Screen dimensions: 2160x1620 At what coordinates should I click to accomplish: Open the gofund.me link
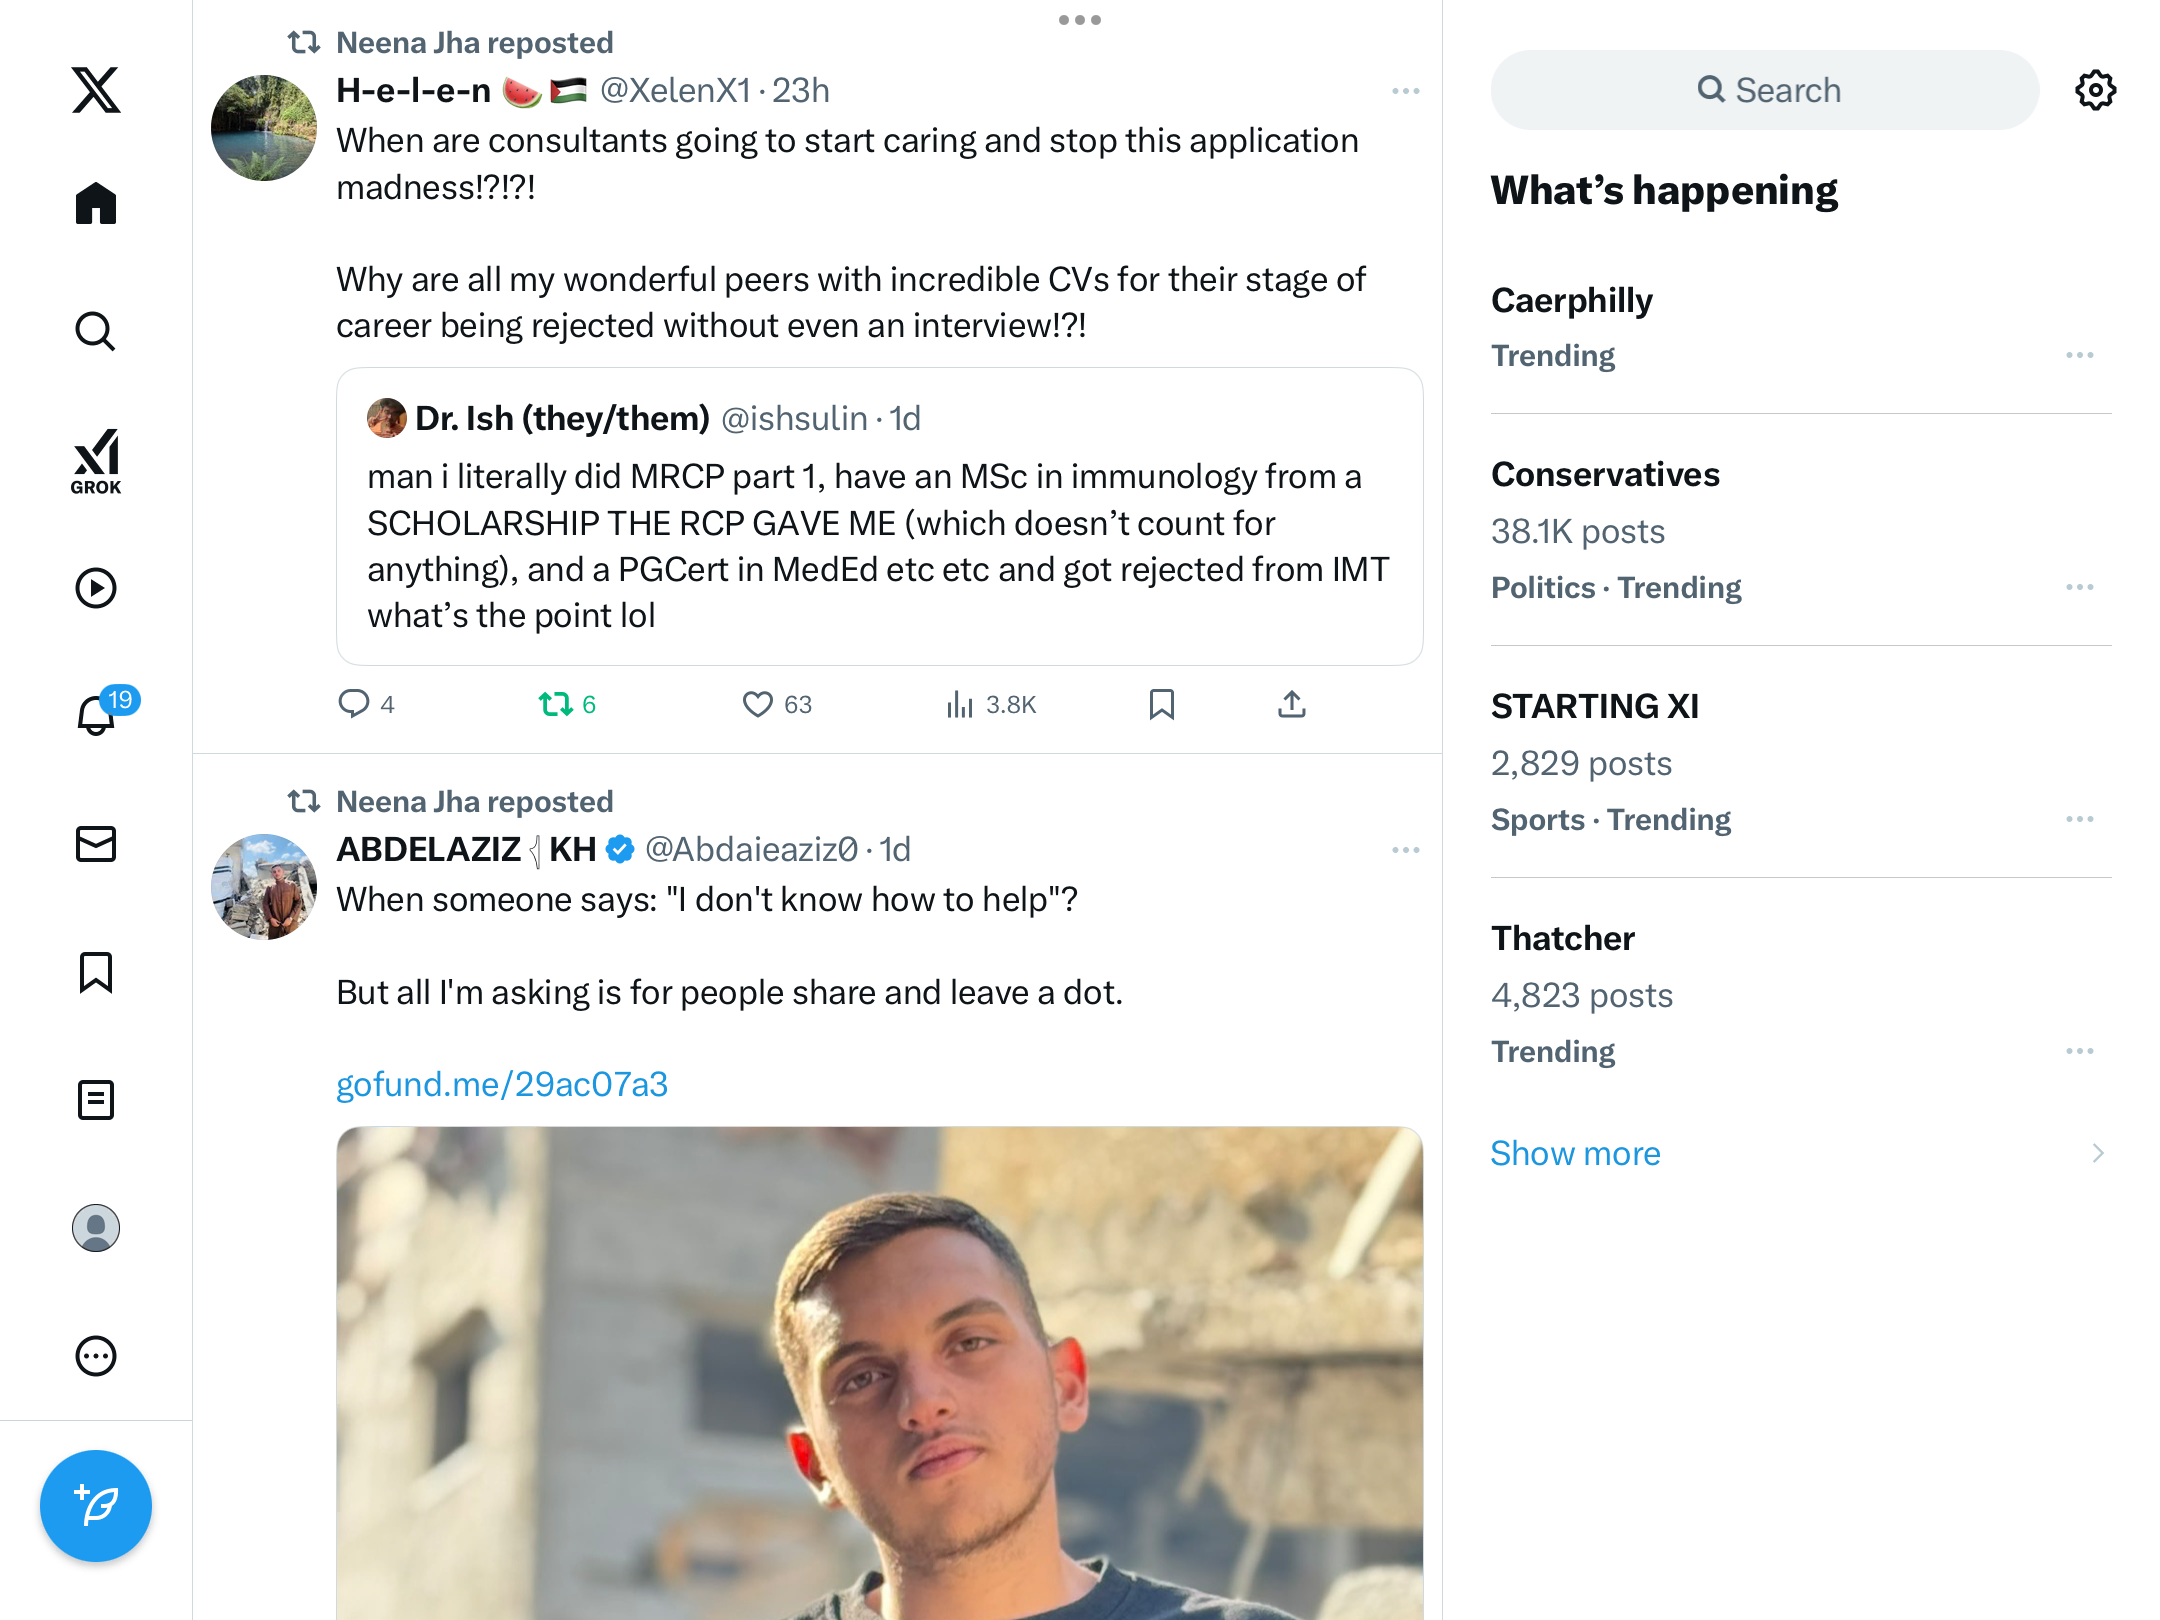(x=502, y=1084)
